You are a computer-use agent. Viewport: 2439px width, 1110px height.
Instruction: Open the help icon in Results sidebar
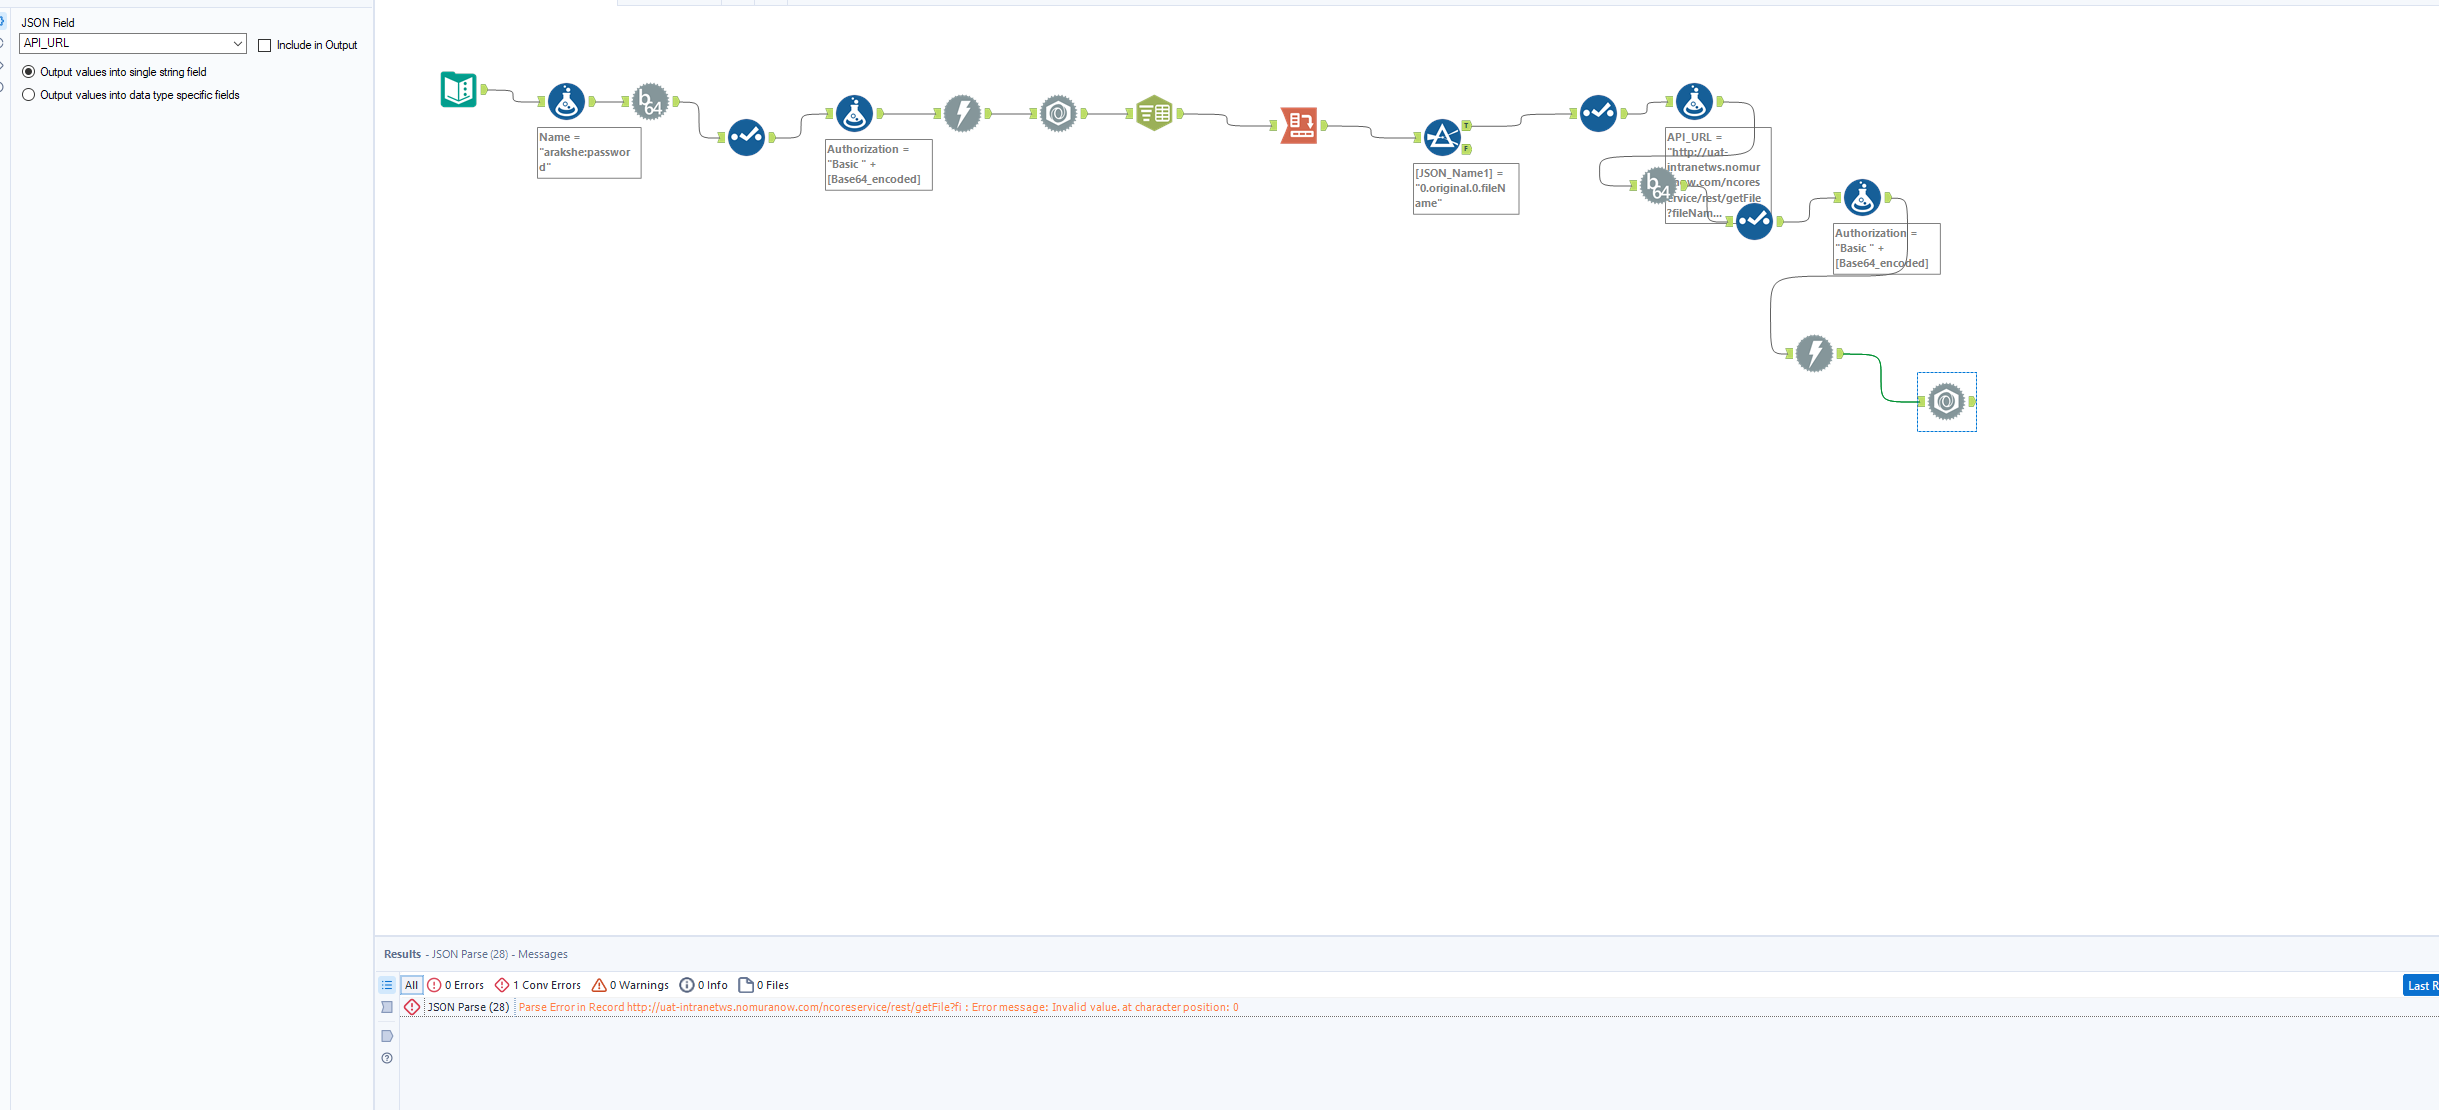tap(387, 1058)
